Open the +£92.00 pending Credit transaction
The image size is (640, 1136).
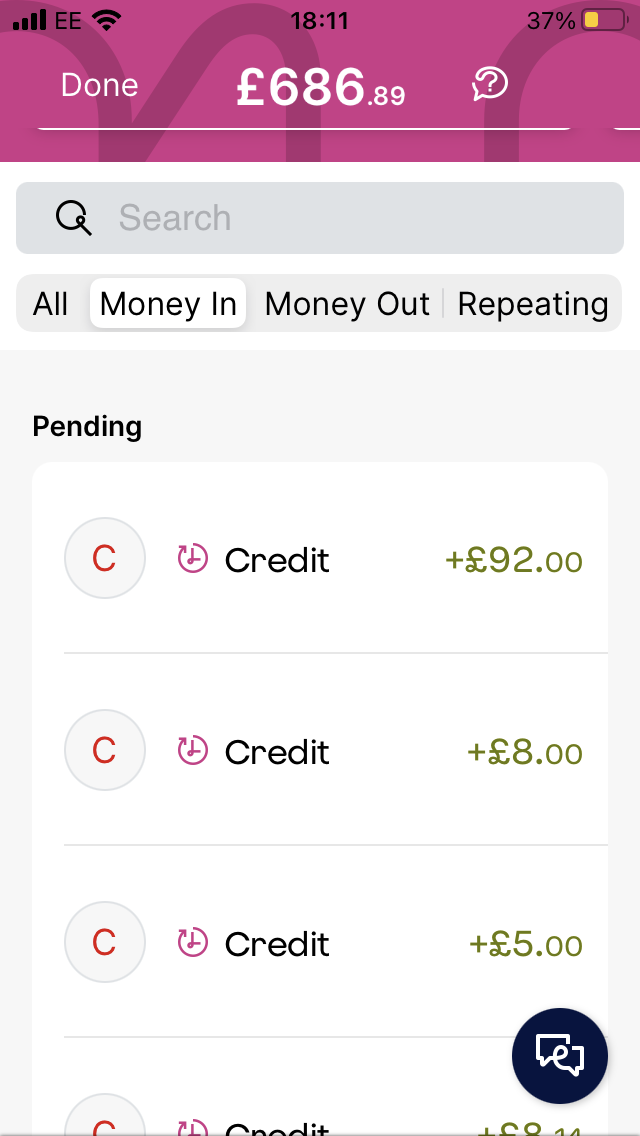(320, 558)
